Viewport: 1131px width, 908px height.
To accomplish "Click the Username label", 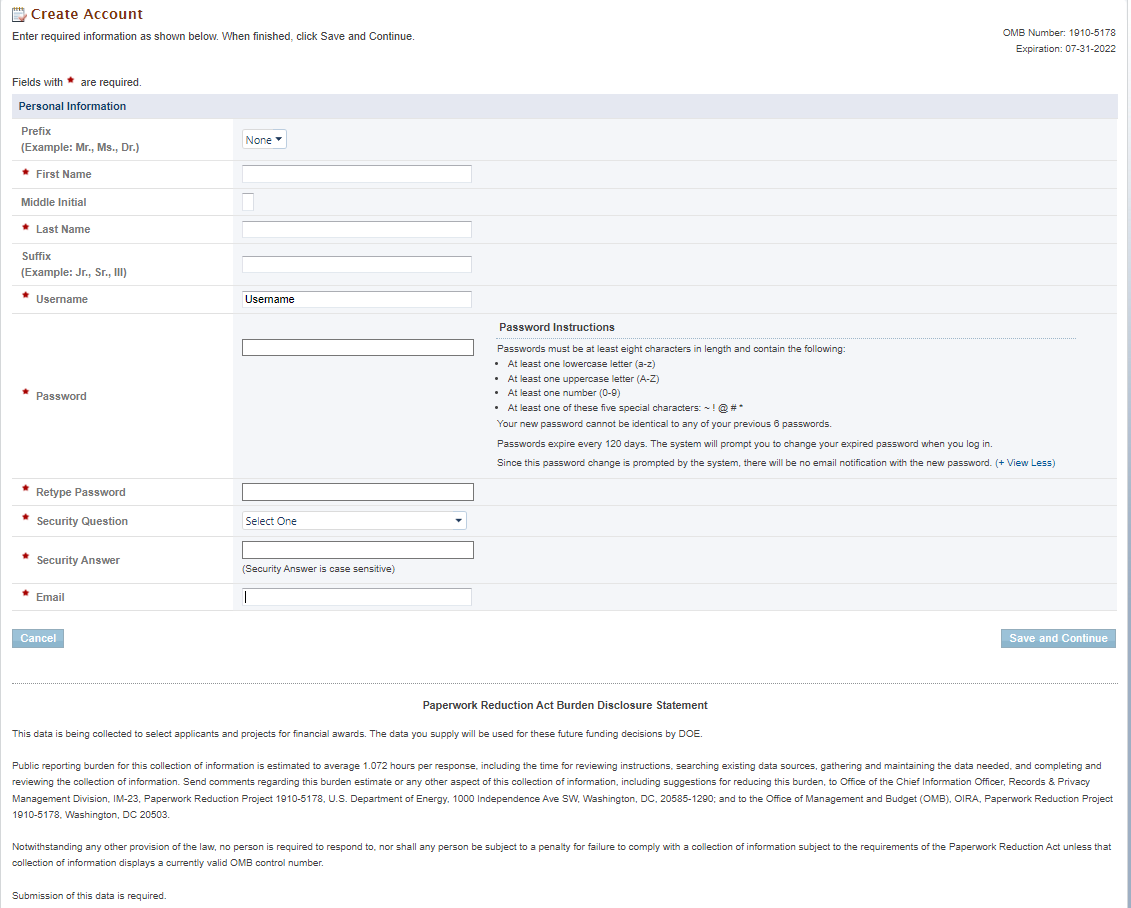I will click(62, 299).
